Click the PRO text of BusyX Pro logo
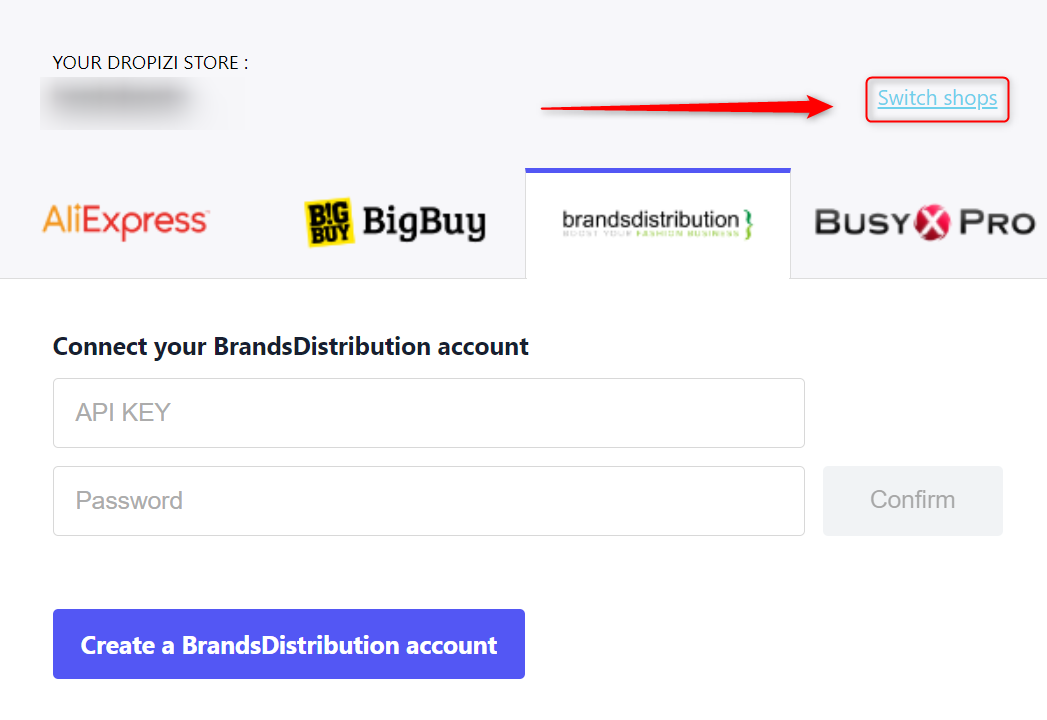This screenshot has width=1047, height=720. point(997,223)
